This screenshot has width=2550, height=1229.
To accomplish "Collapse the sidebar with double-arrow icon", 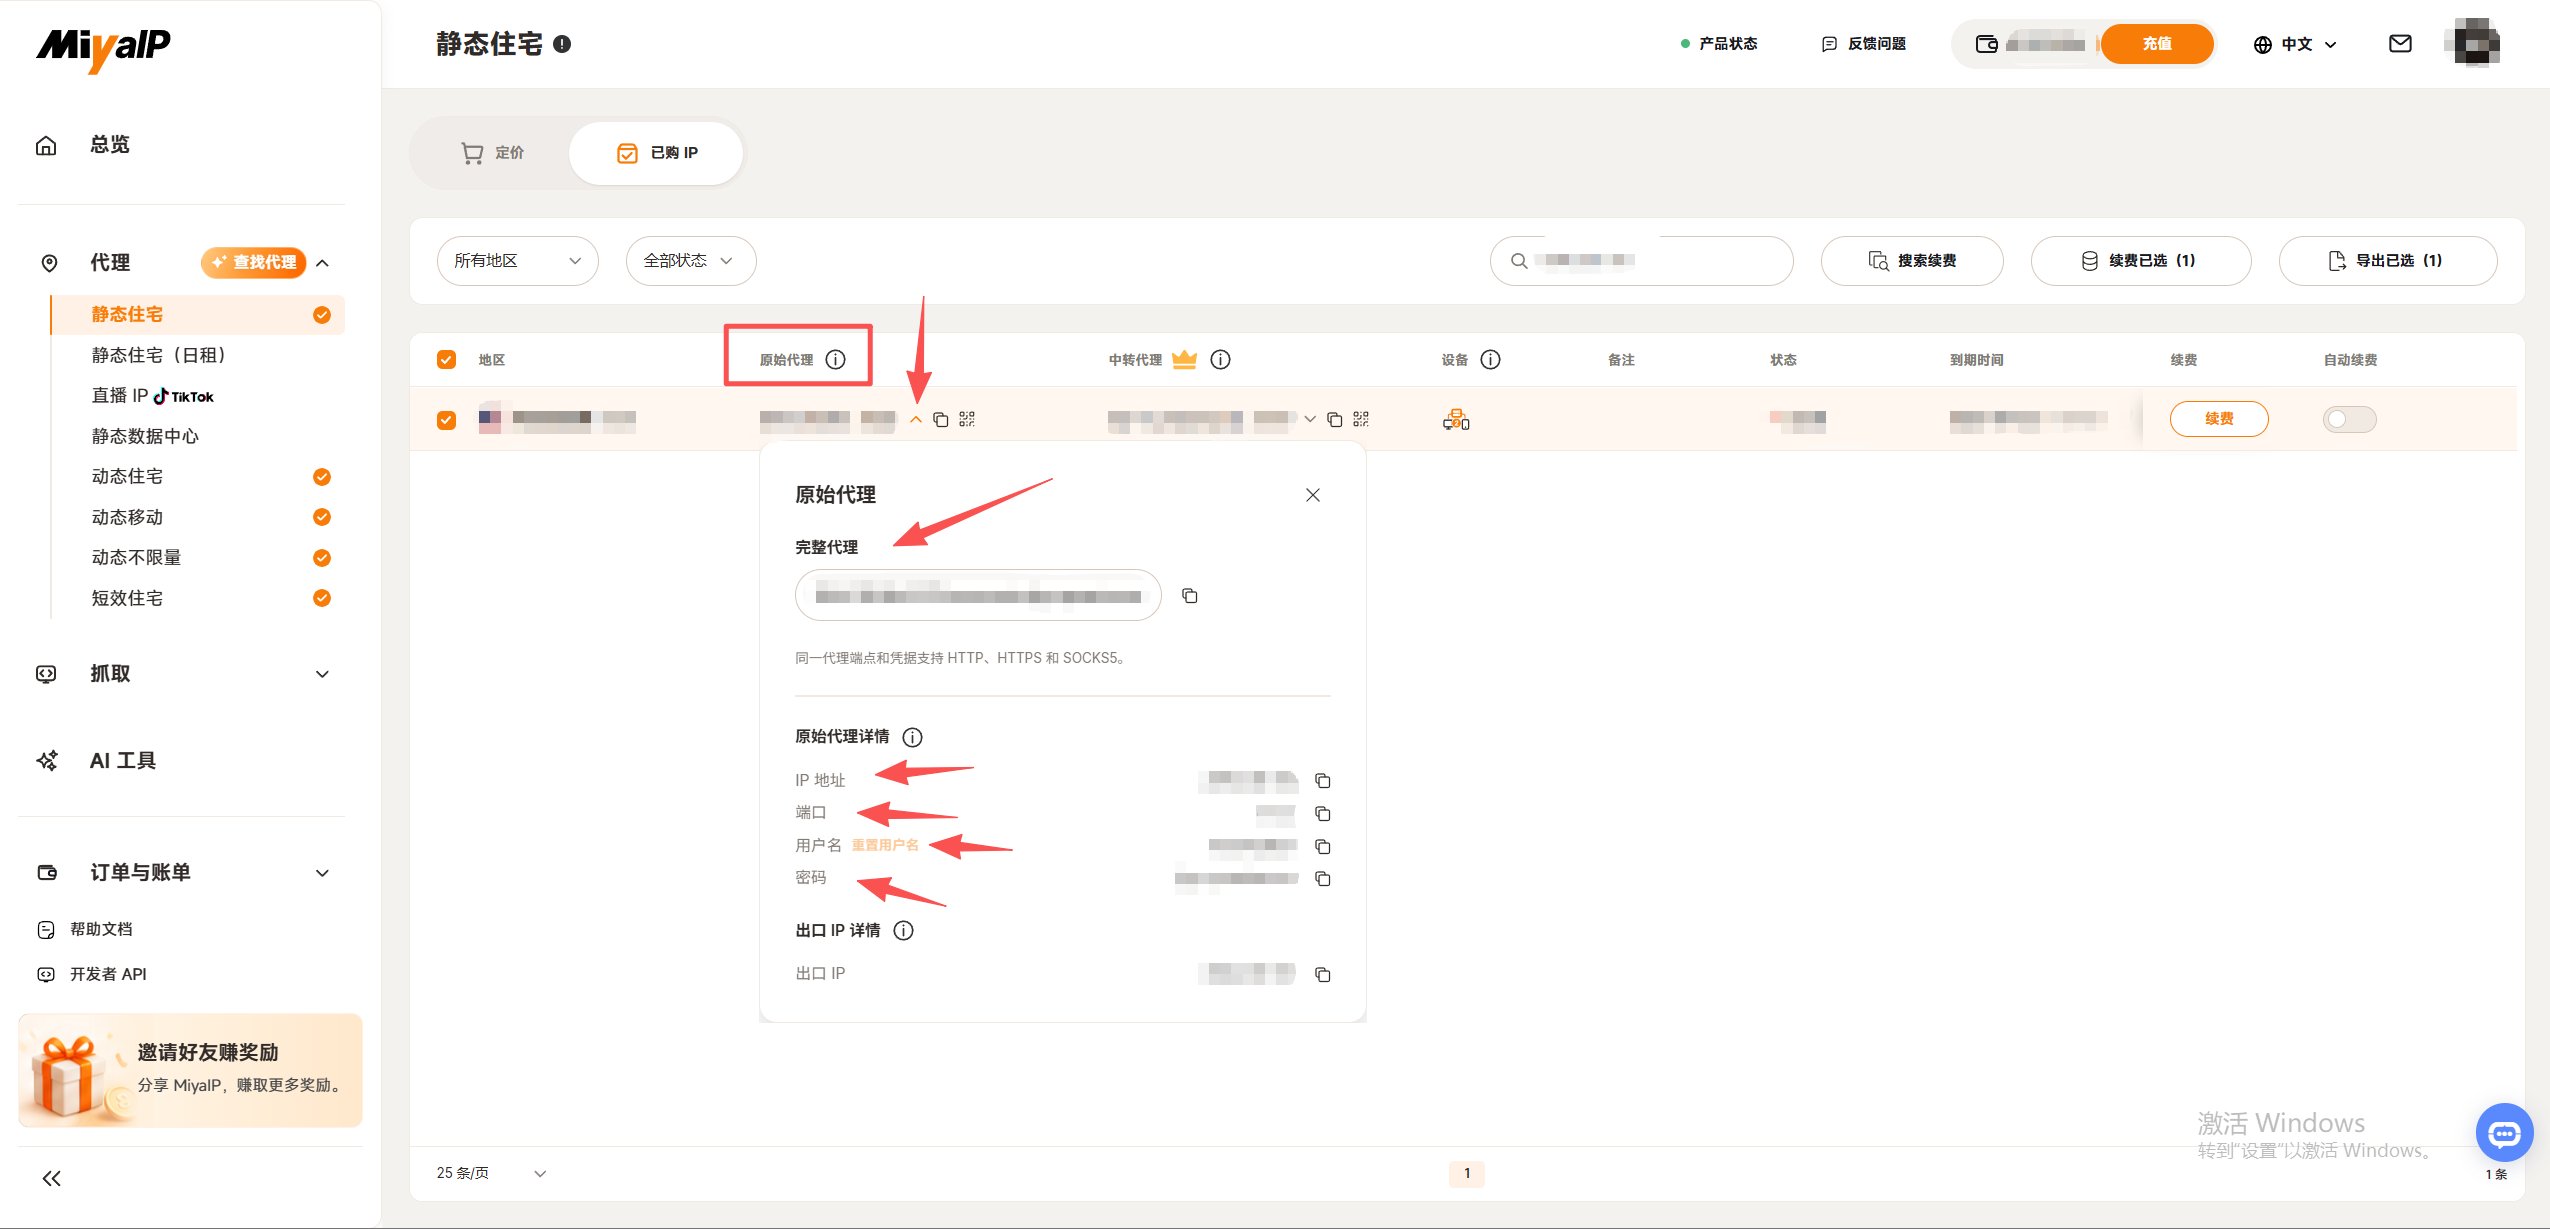I will pyautogui.click(x=52, y=1178).
